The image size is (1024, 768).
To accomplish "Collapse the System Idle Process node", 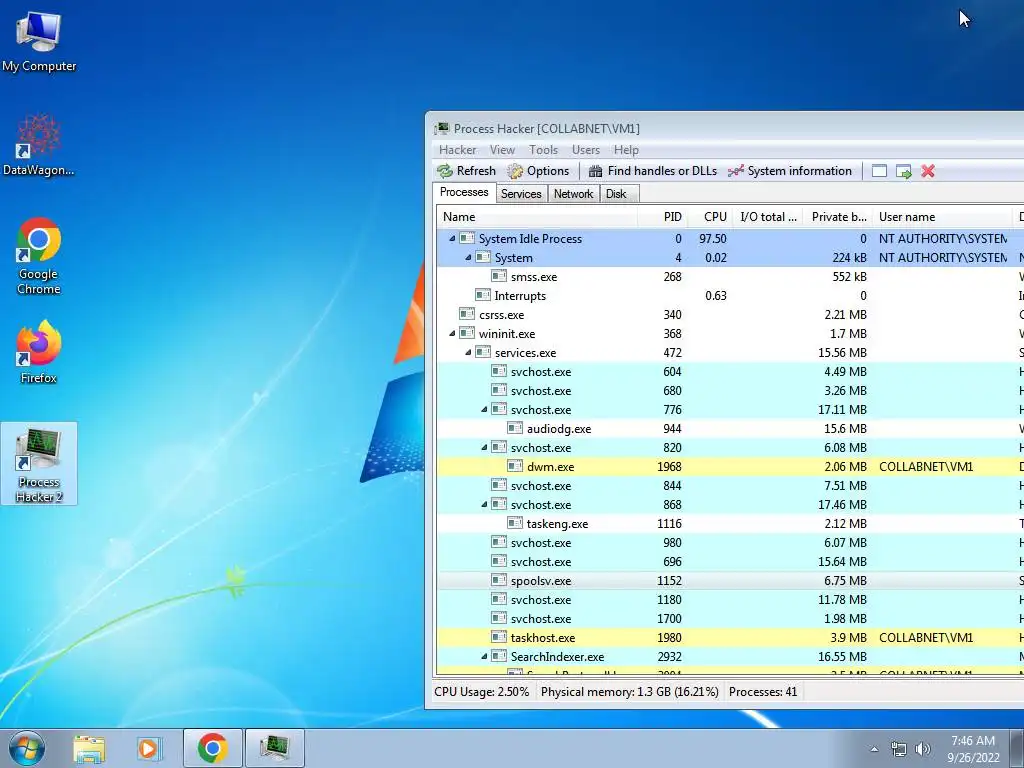I will click(452, 239).
